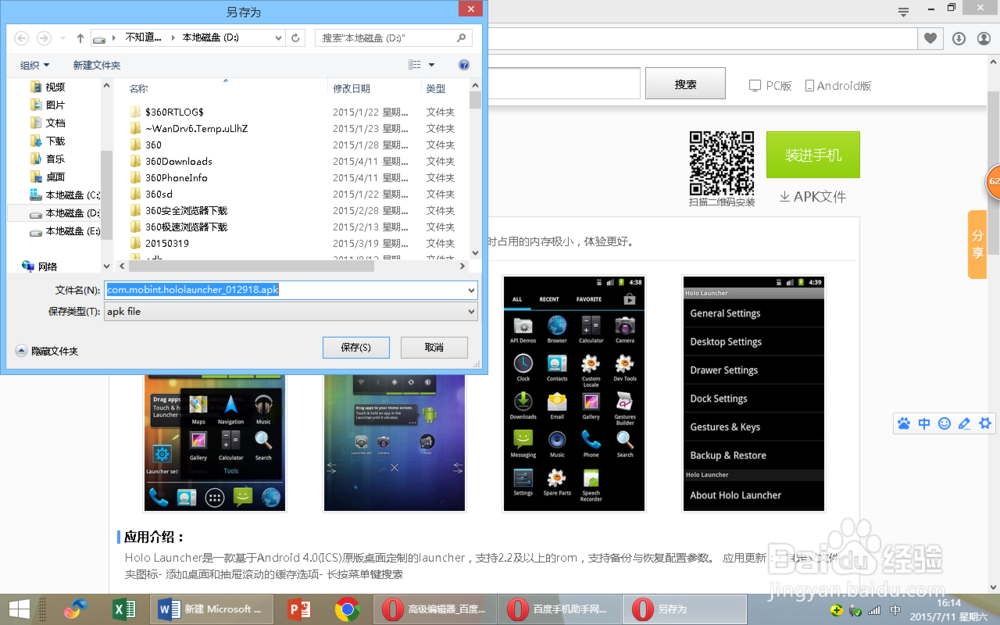1000x625 pixels.
Task: Open PowerPoint from the taskbar
Action: tap(298, 609)
